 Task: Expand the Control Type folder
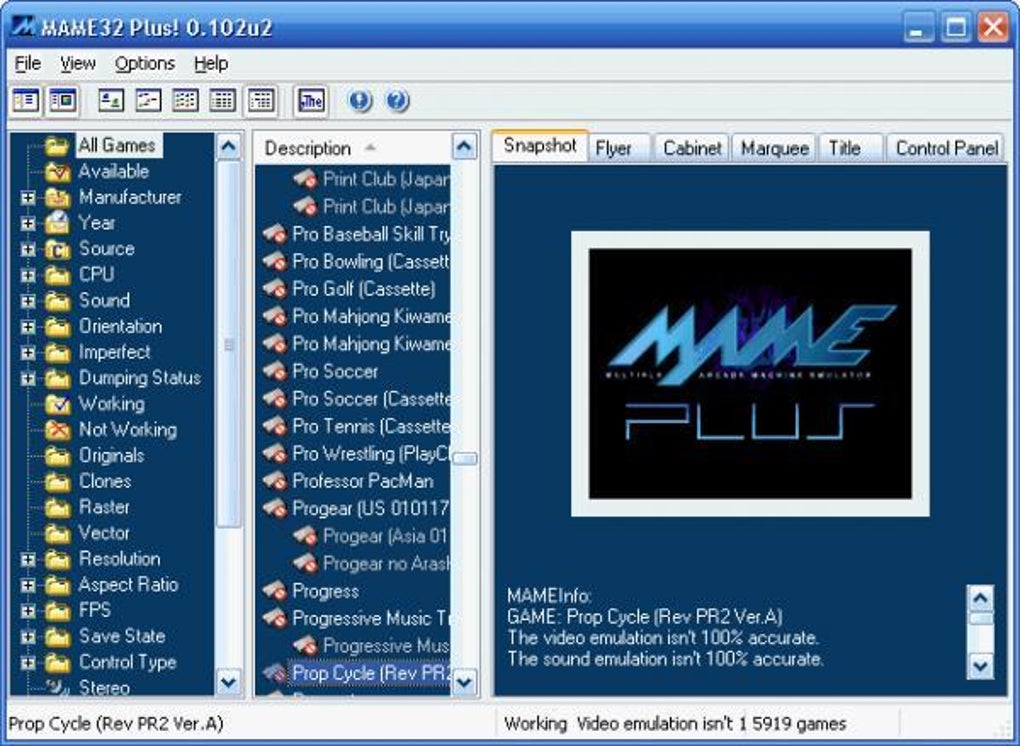point(27,663)
